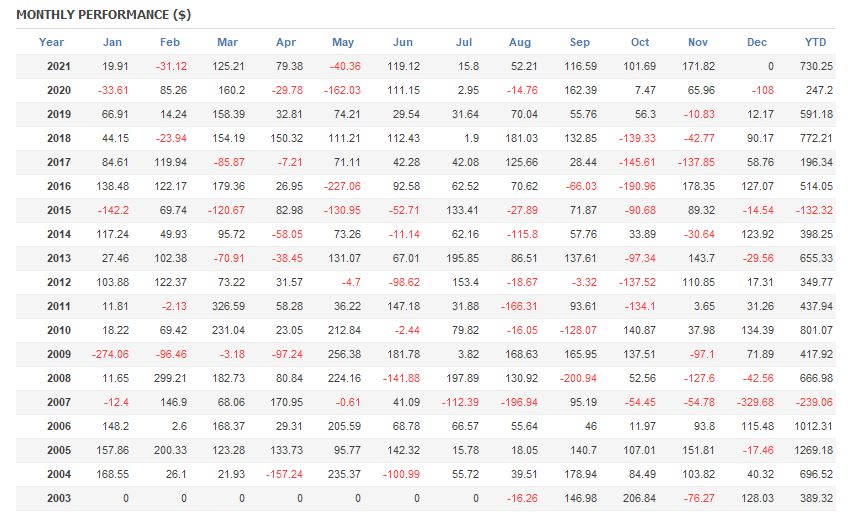Select the Aug column header
851x519 pixels.
pos(520,42)
